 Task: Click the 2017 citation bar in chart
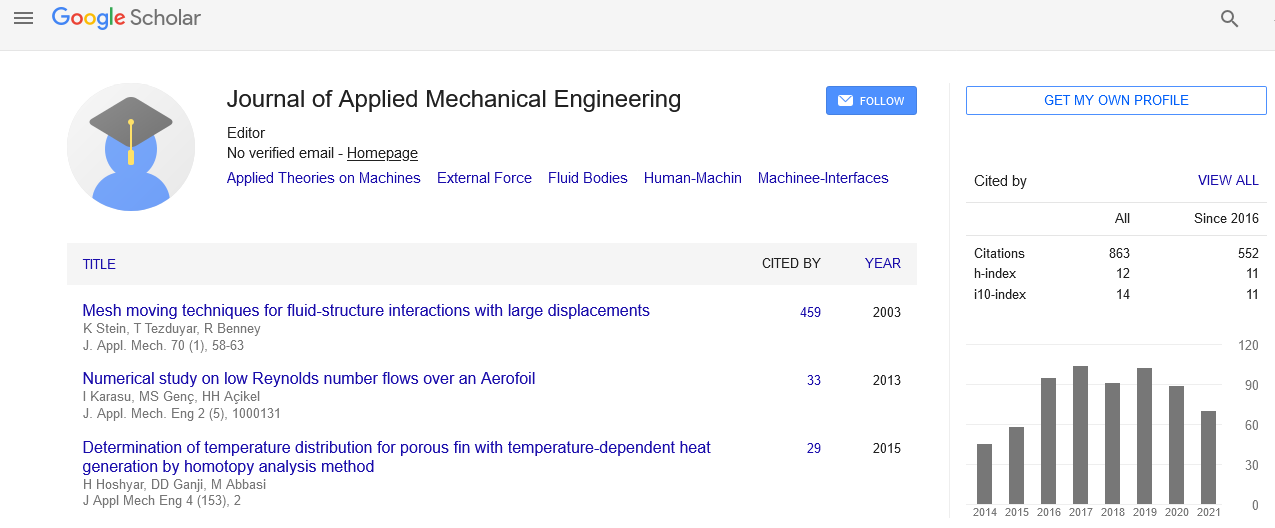[1080, 435]
